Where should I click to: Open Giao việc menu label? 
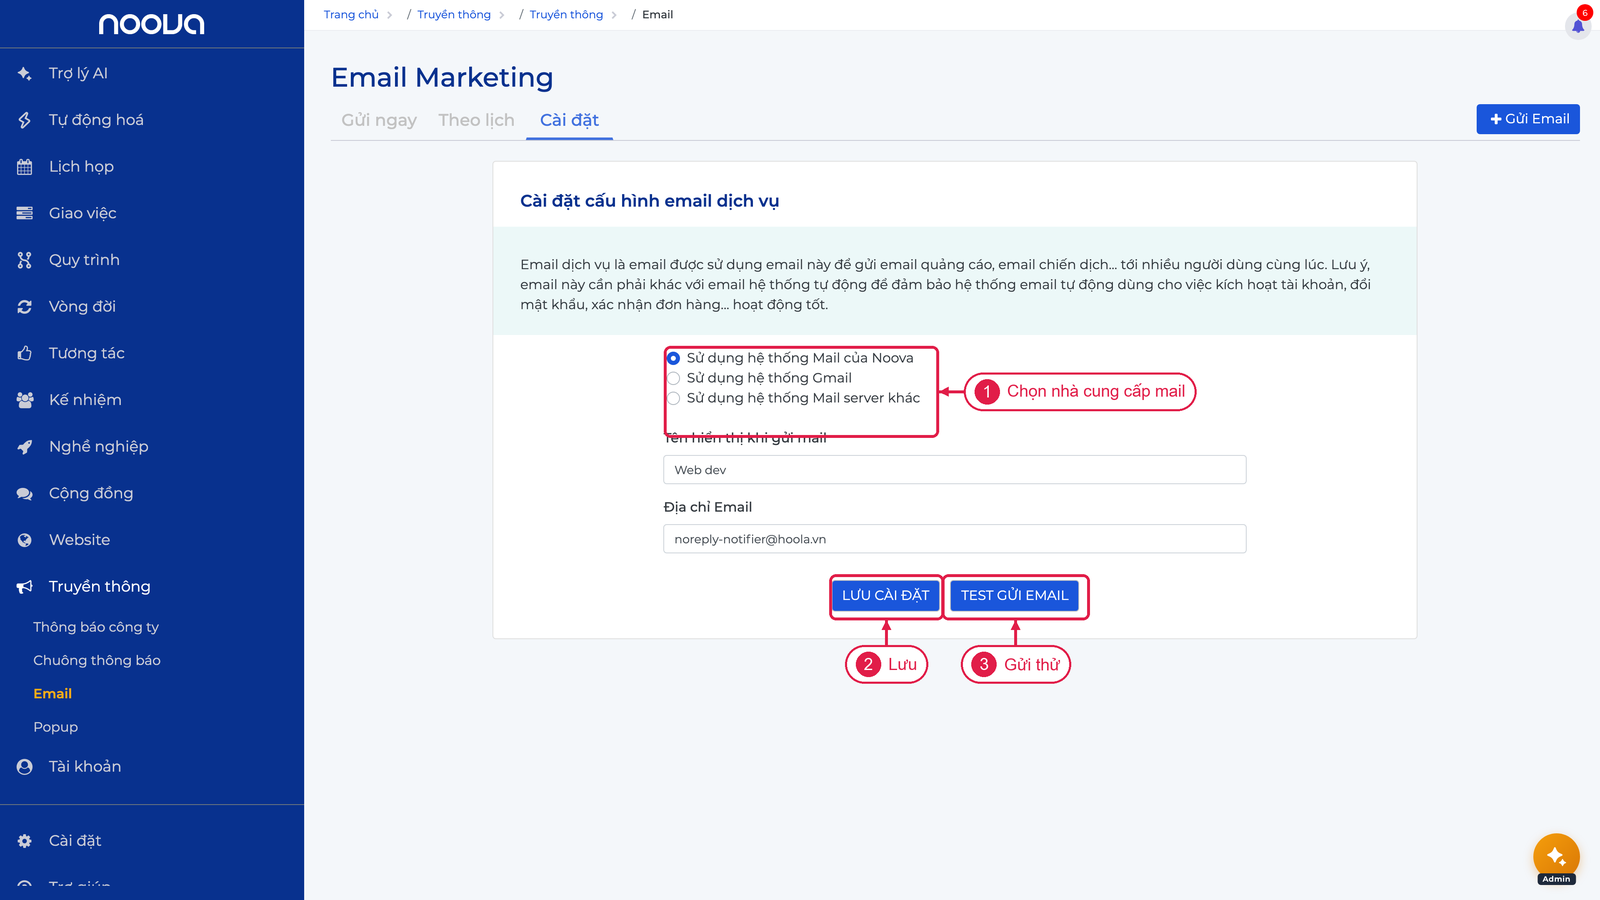coord(83,213)
